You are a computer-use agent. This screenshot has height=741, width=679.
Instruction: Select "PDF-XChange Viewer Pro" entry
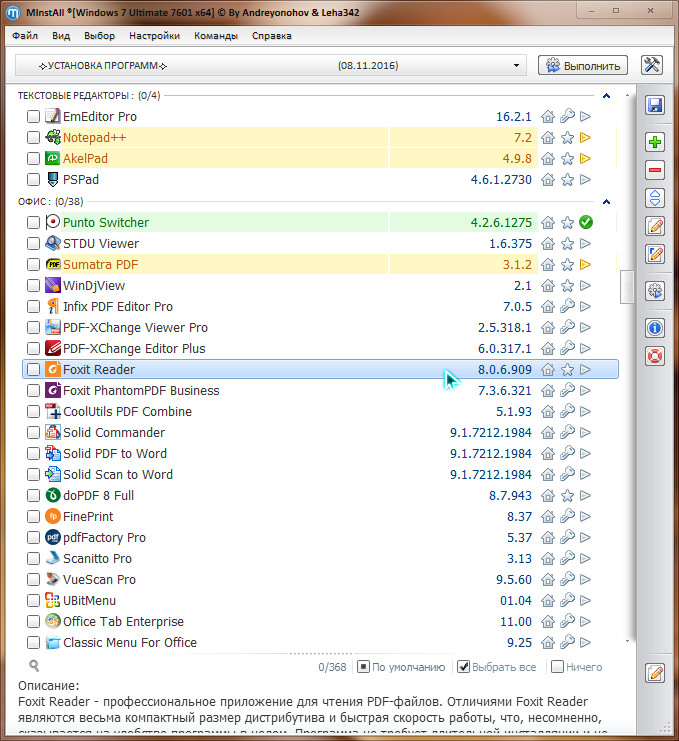click(320, 327)
